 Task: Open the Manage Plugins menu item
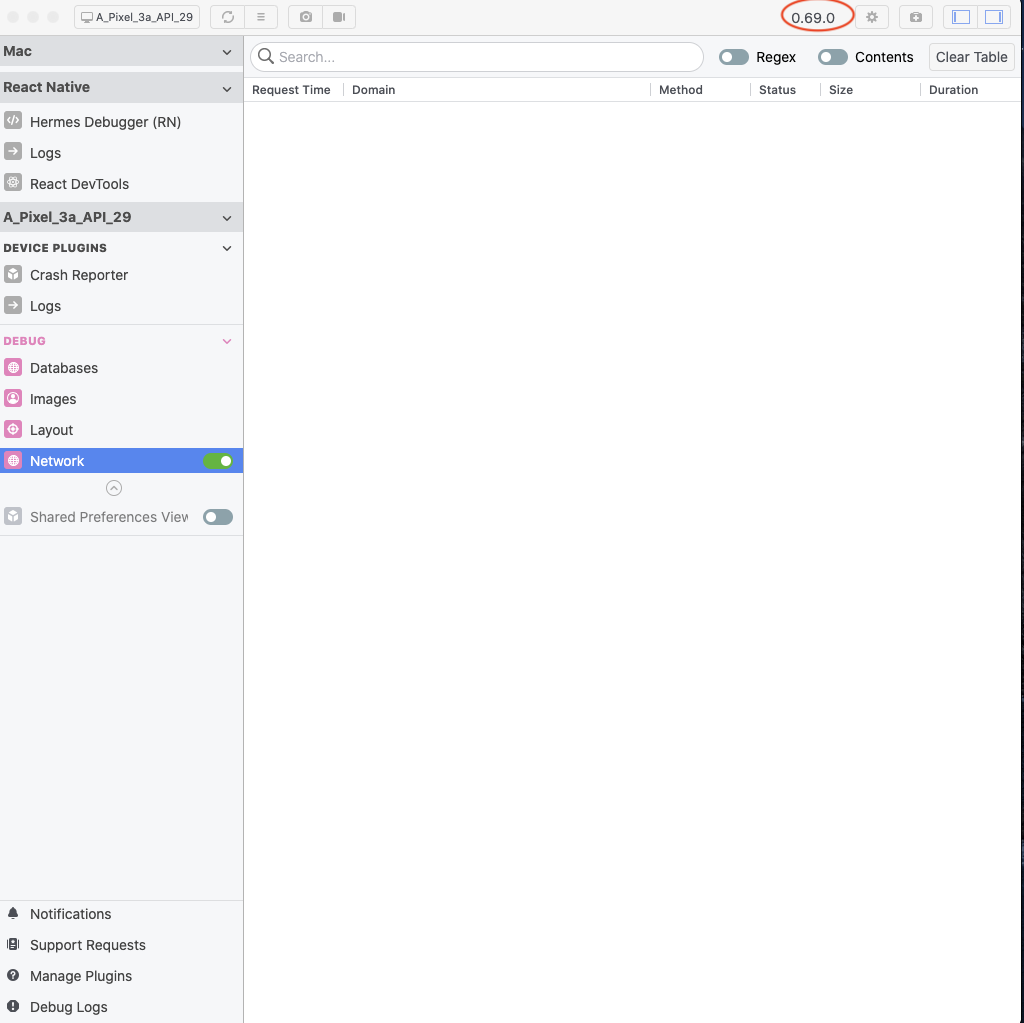pos(80,975)
